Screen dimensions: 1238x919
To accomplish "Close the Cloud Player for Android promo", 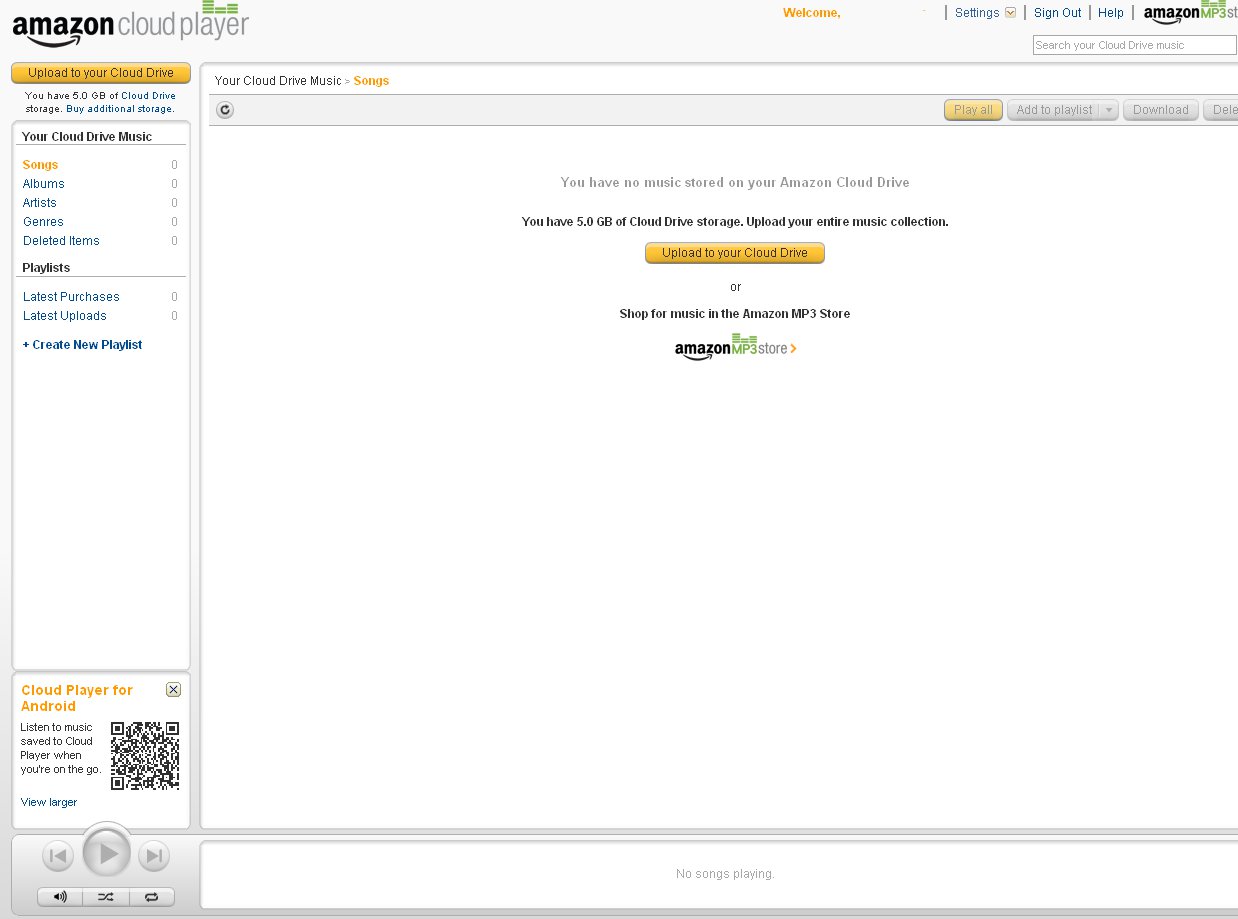I will click(x=173, y=690).
